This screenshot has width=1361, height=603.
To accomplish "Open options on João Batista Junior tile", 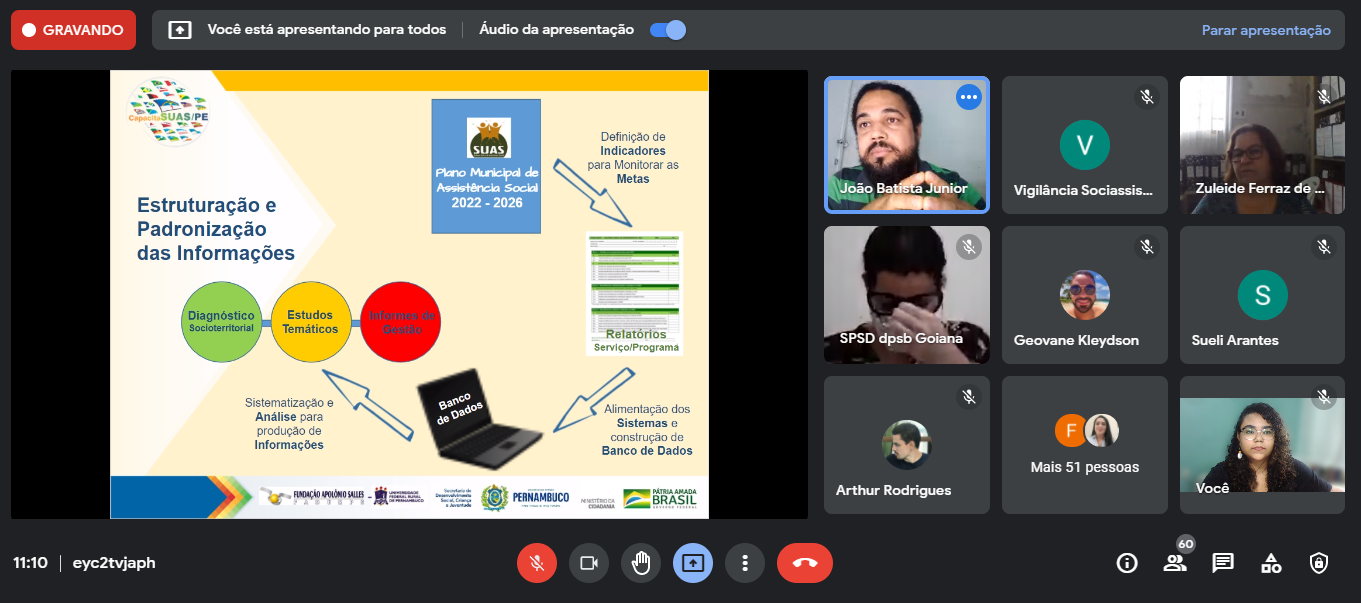I will click(968, 97).
